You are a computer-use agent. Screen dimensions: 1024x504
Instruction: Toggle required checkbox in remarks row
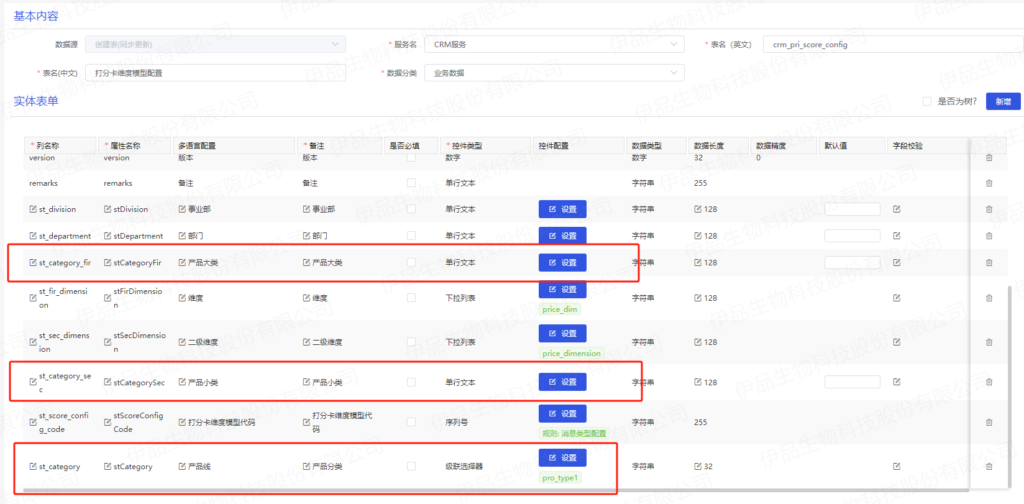pos(411,183)
